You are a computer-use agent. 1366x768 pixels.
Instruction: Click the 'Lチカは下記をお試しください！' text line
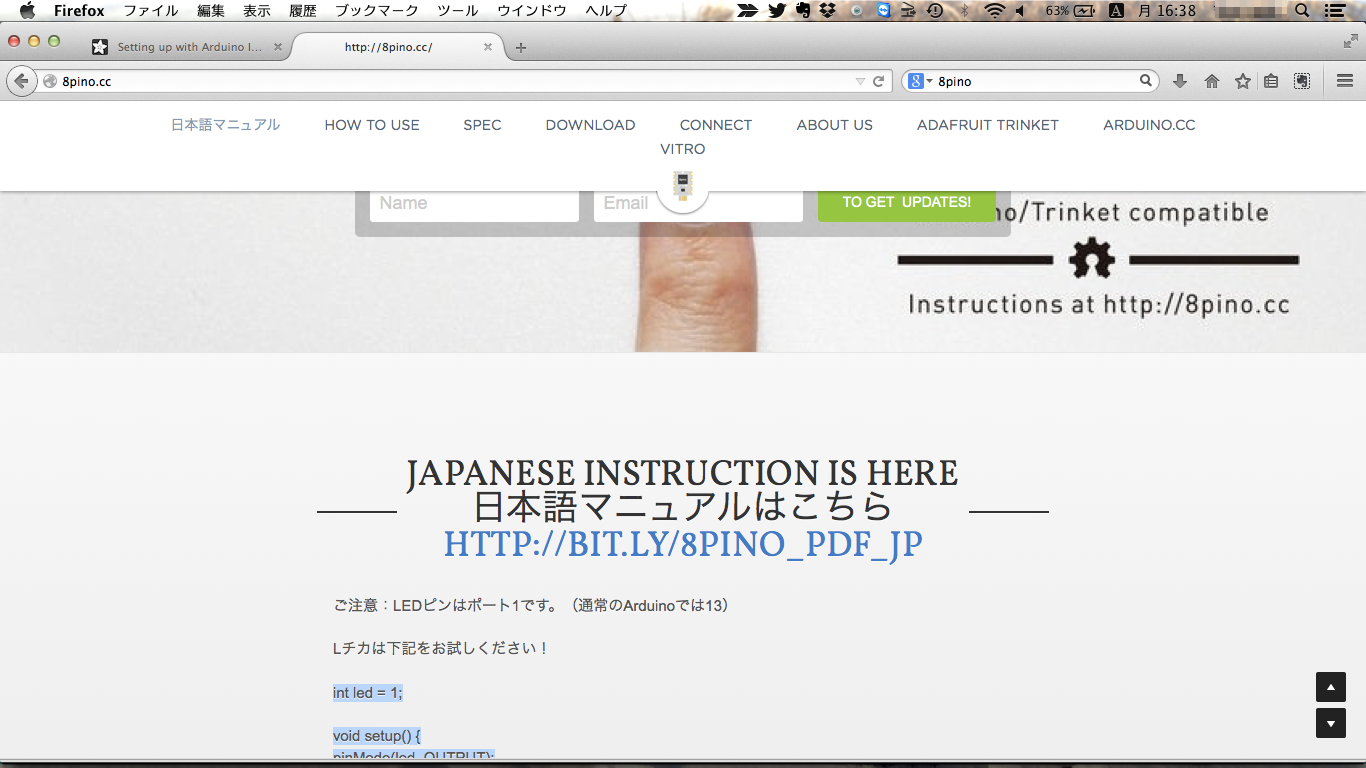click(x=442, y=648)
